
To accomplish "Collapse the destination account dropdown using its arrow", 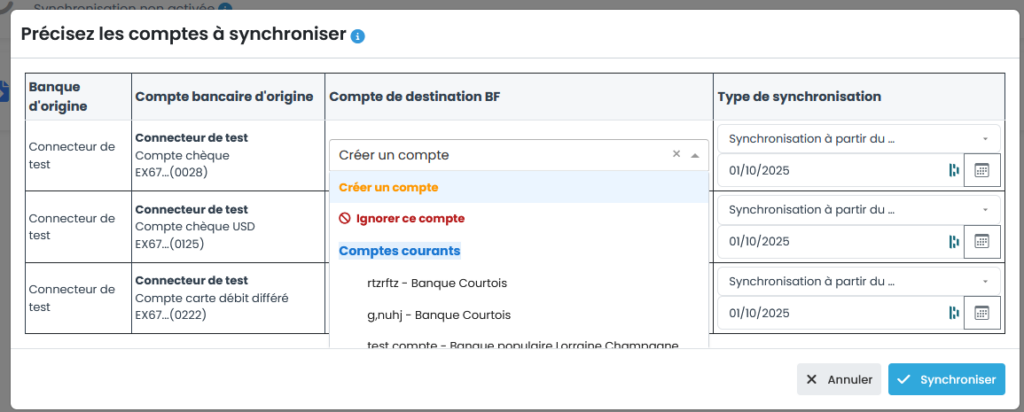I will coord(695,155).
